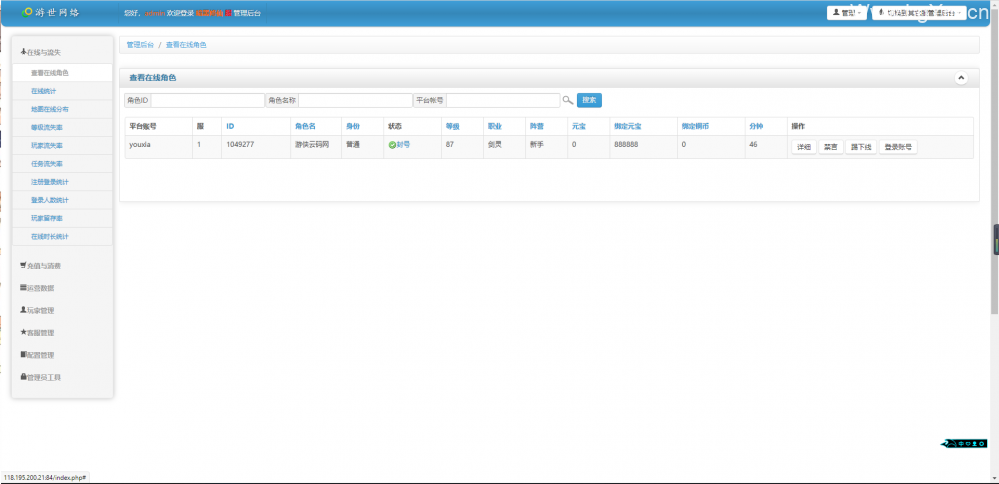Click the 踢下线 button for youxia

click(x=861, y=147)
